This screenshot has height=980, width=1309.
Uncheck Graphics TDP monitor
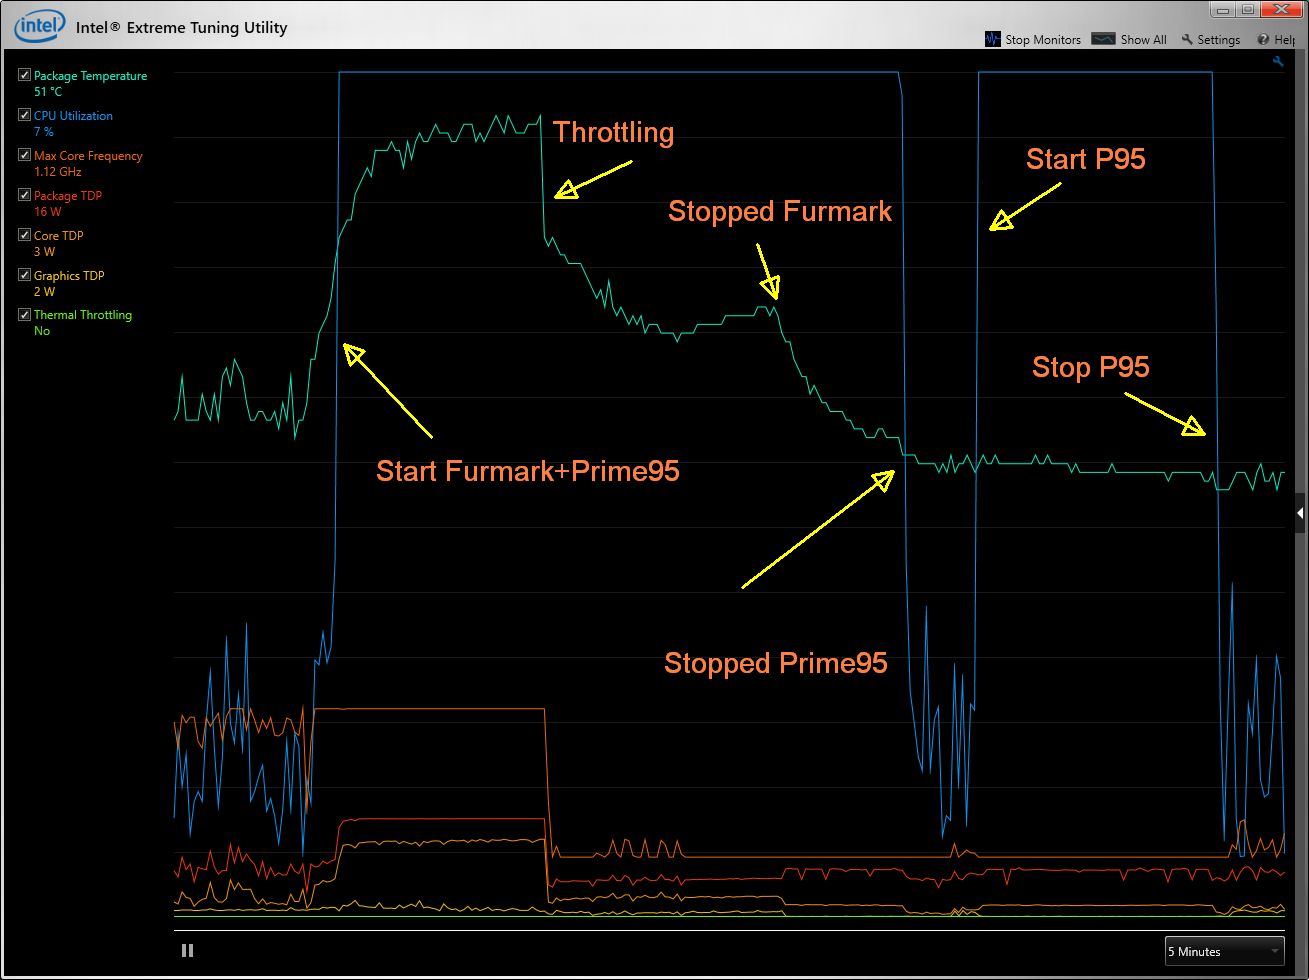point(25,275)
